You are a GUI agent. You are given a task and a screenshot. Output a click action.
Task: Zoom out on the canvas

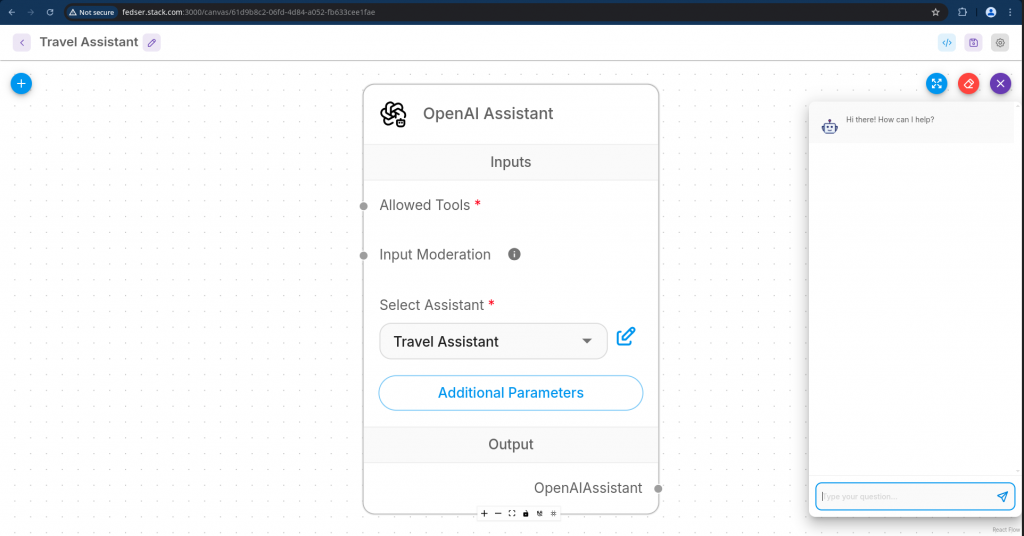(x=498, y=513)
